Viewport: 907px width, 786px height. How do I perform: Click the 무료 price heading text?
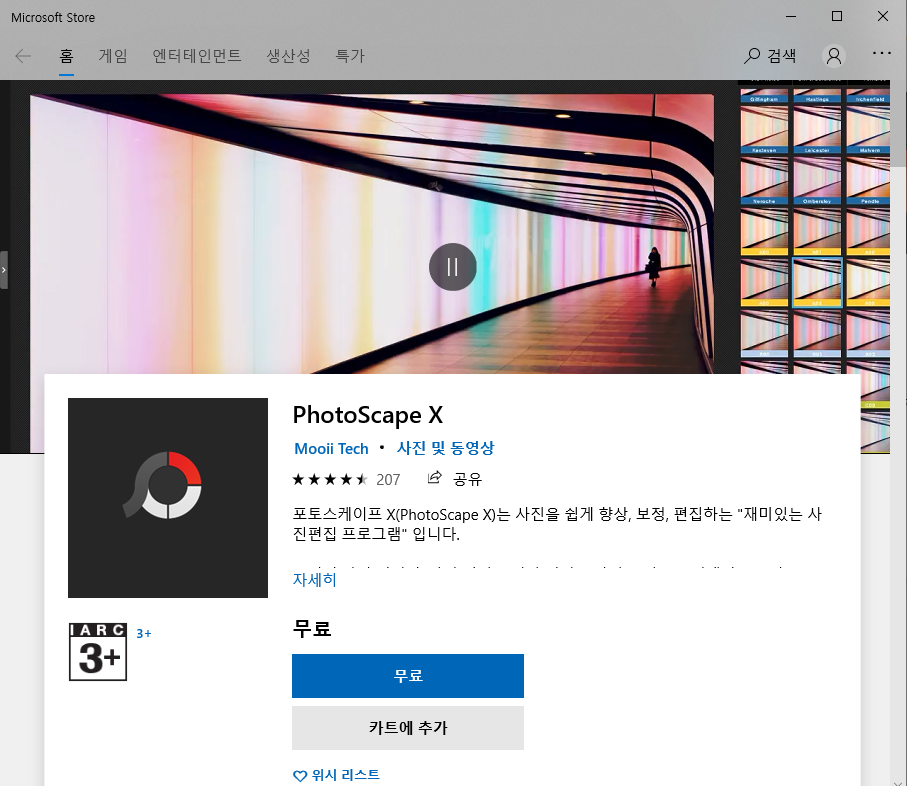[312, 628]
